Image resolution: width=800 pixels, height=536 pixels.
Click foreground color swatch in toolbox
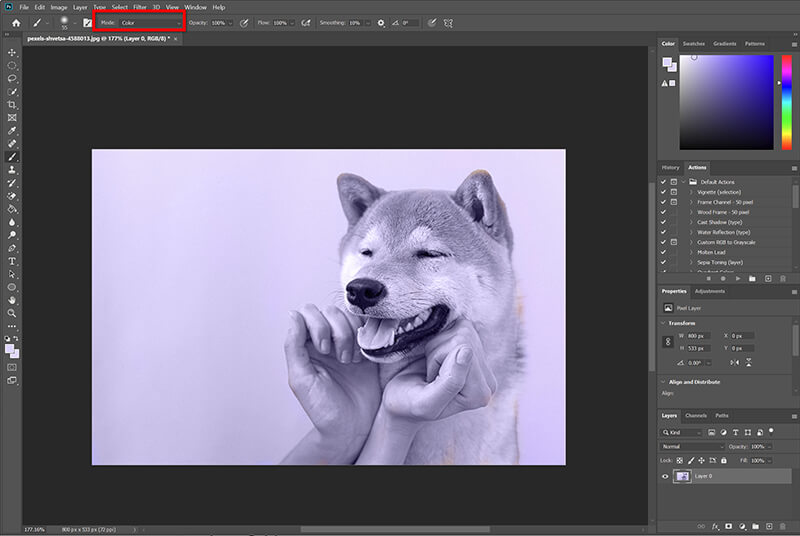coord(9,349)
